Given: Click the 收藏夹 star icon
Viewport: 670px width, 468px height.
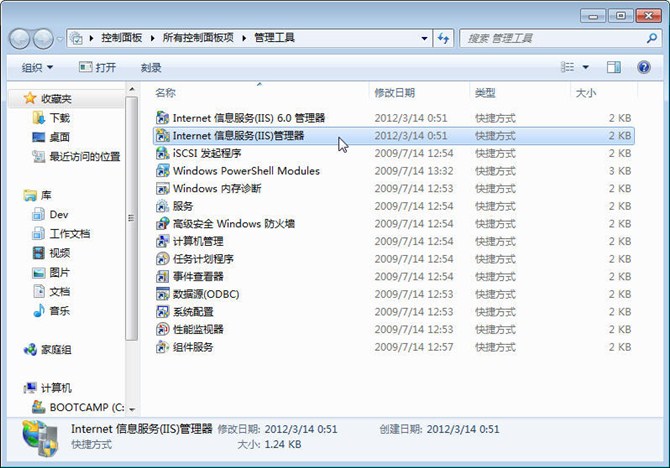Looking at the screenshot, I should point(30,98).
